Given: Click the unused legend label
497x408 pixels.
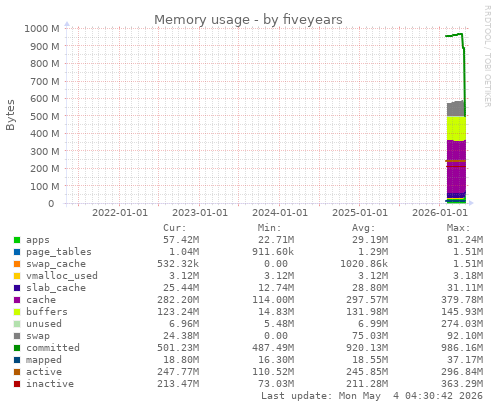Looking at the screenshot, I should point(44,324).
